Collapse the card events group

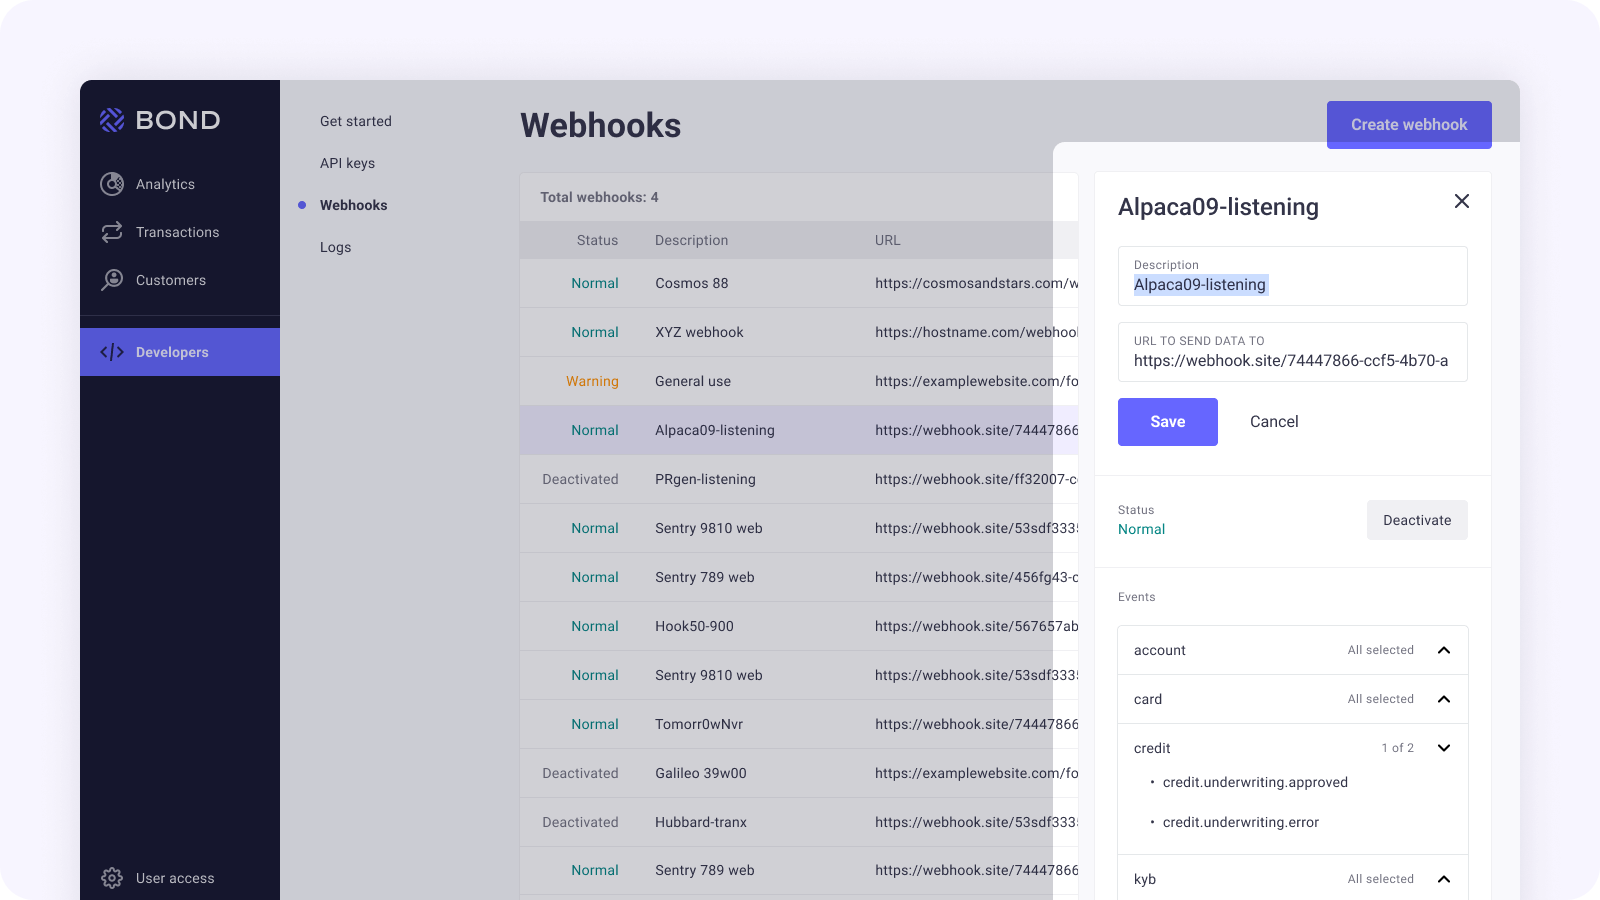(1444, 699)
